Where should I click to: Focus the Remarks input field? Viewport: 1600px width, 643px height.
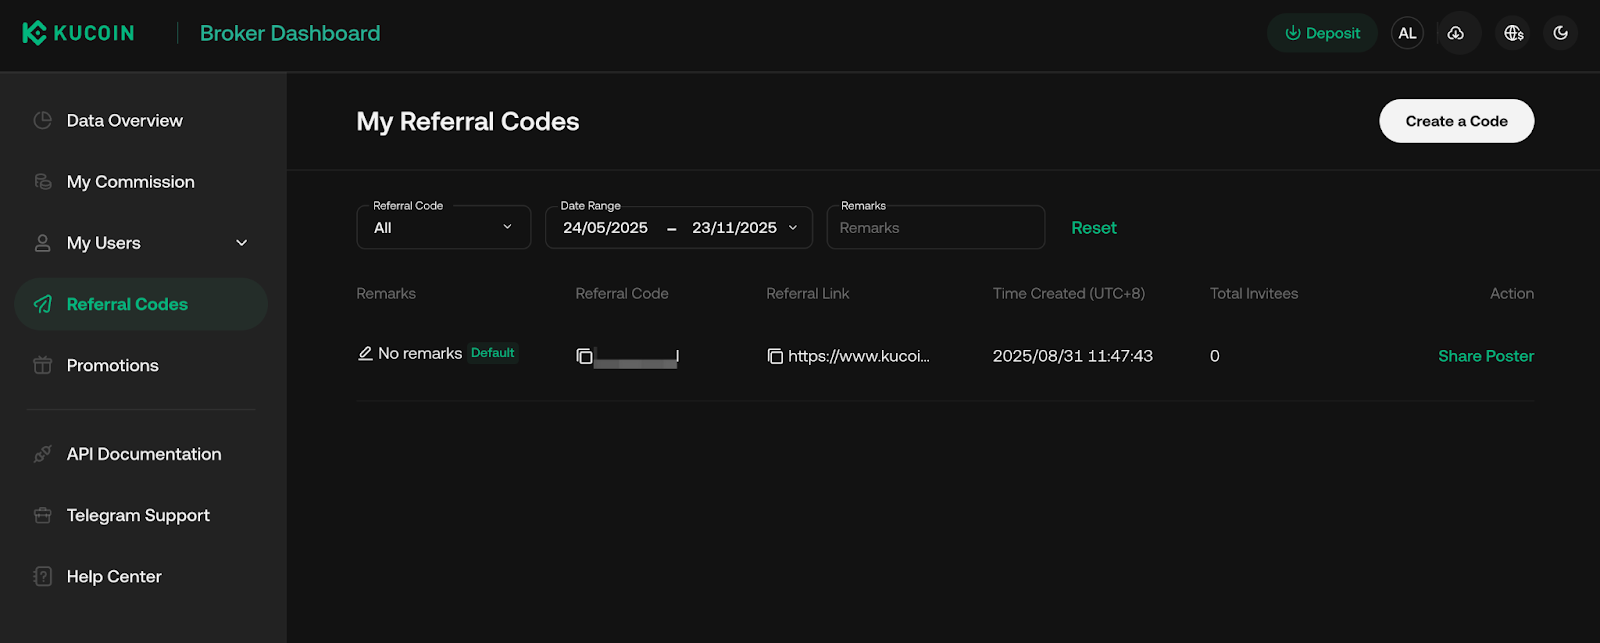[x=935, y=228]
